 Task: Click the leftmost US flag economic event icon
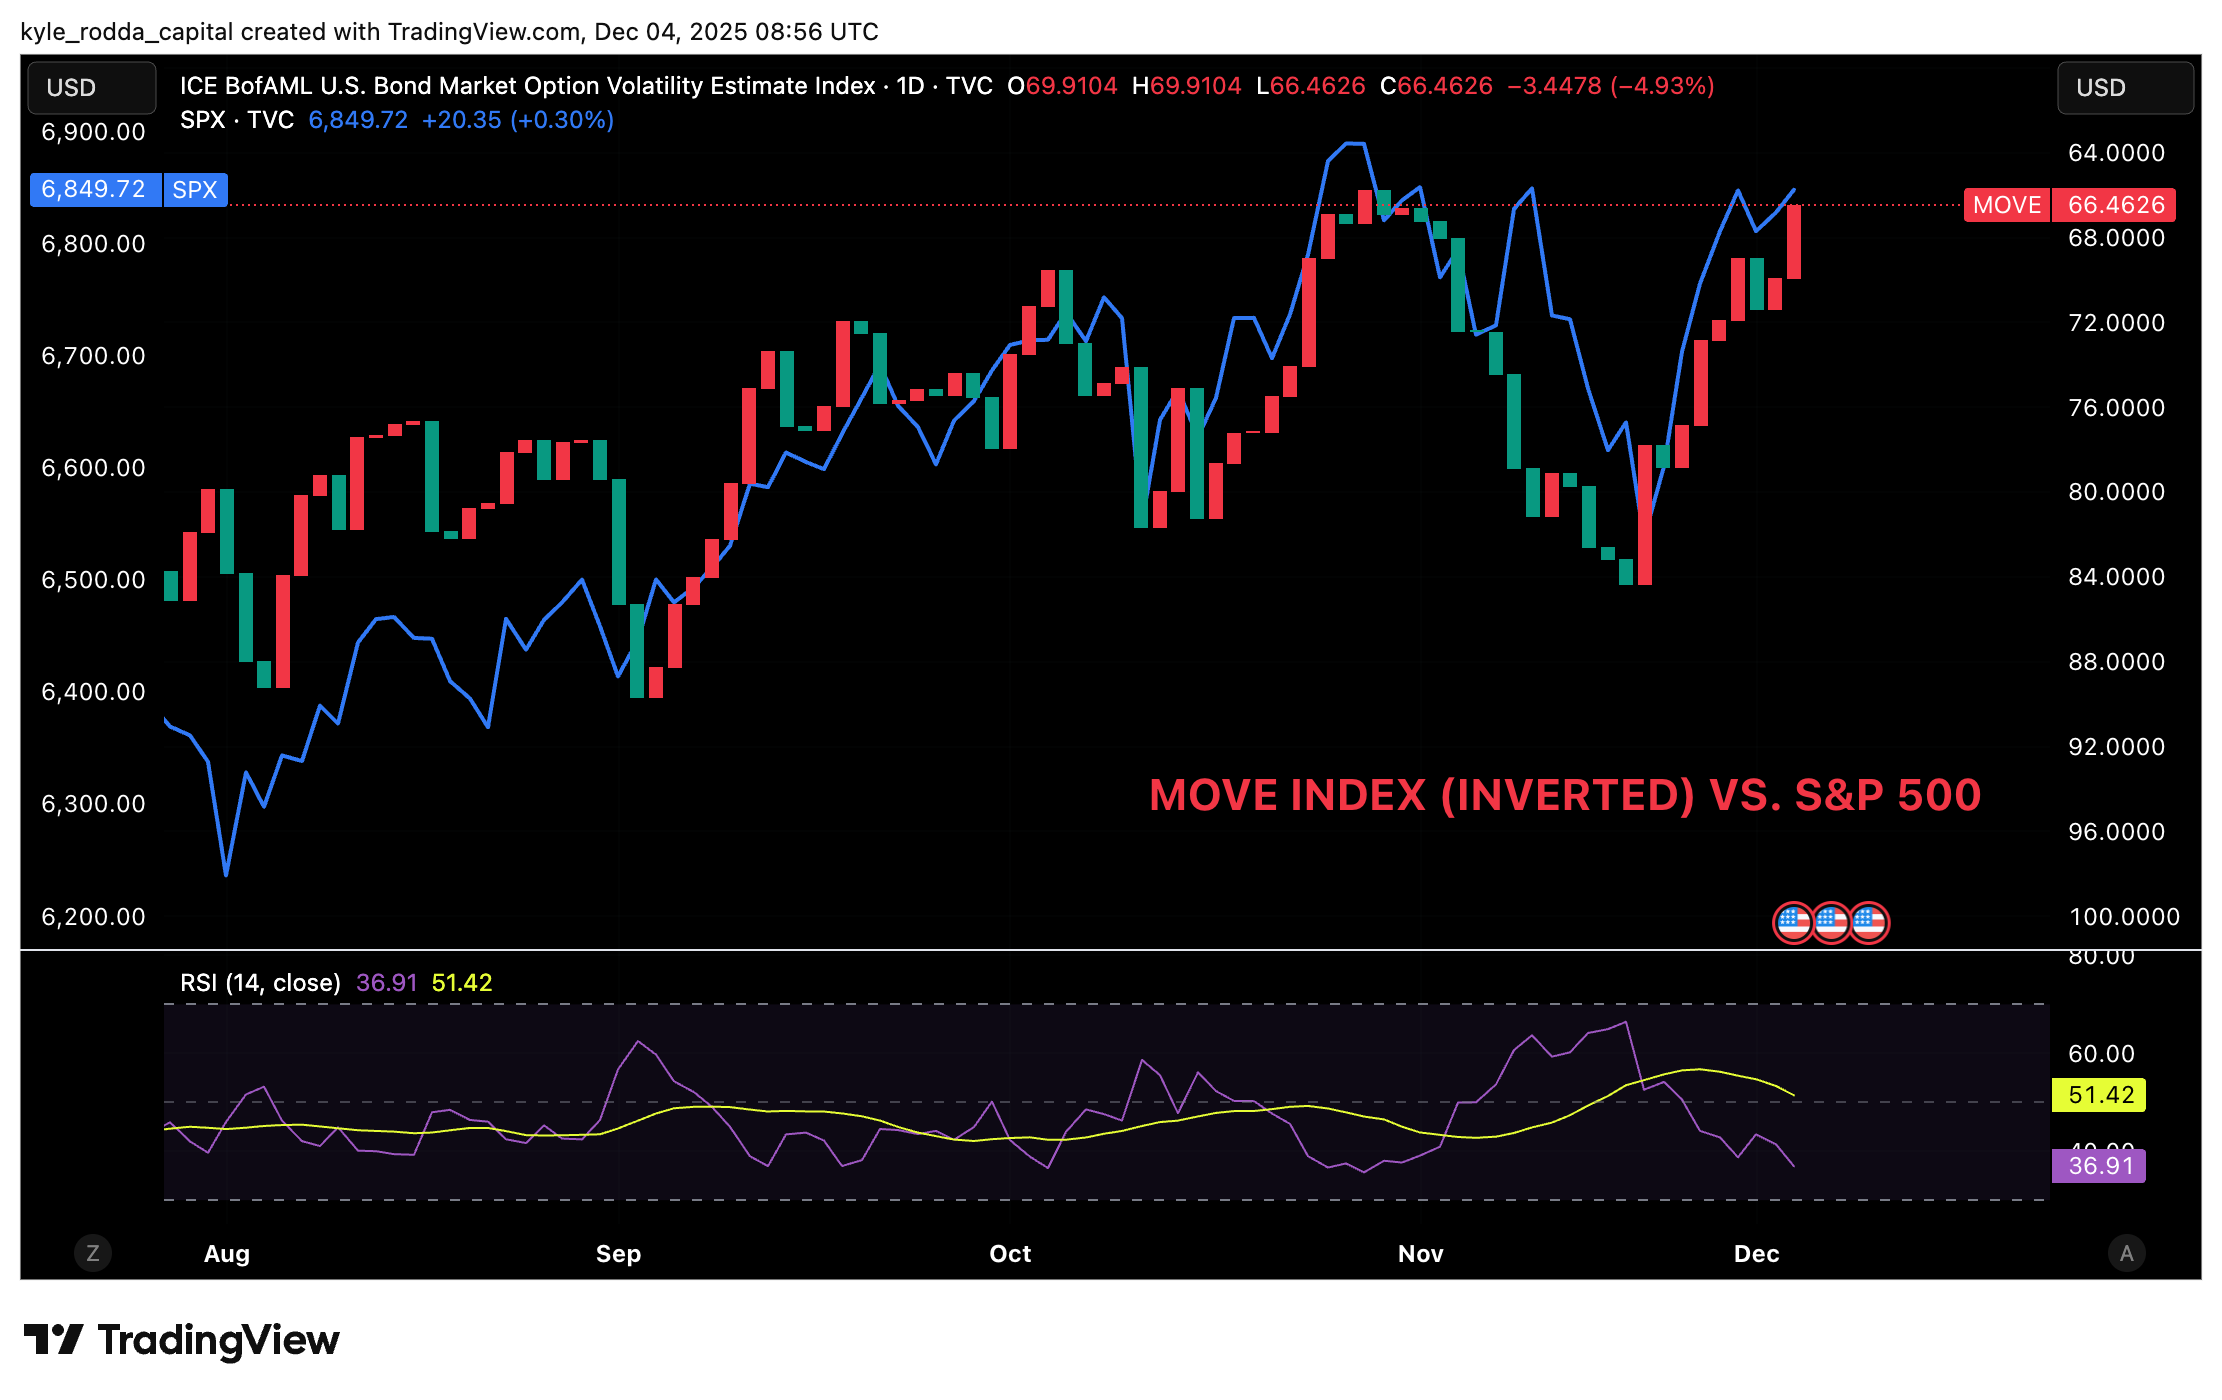(1795, 922)
